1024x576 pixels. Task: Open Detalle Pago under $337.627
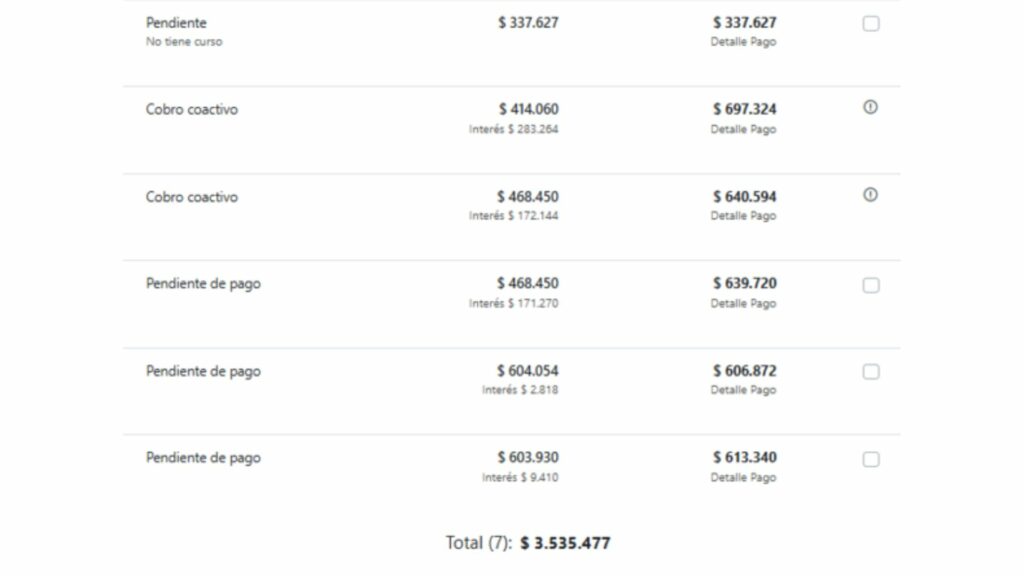743,42
